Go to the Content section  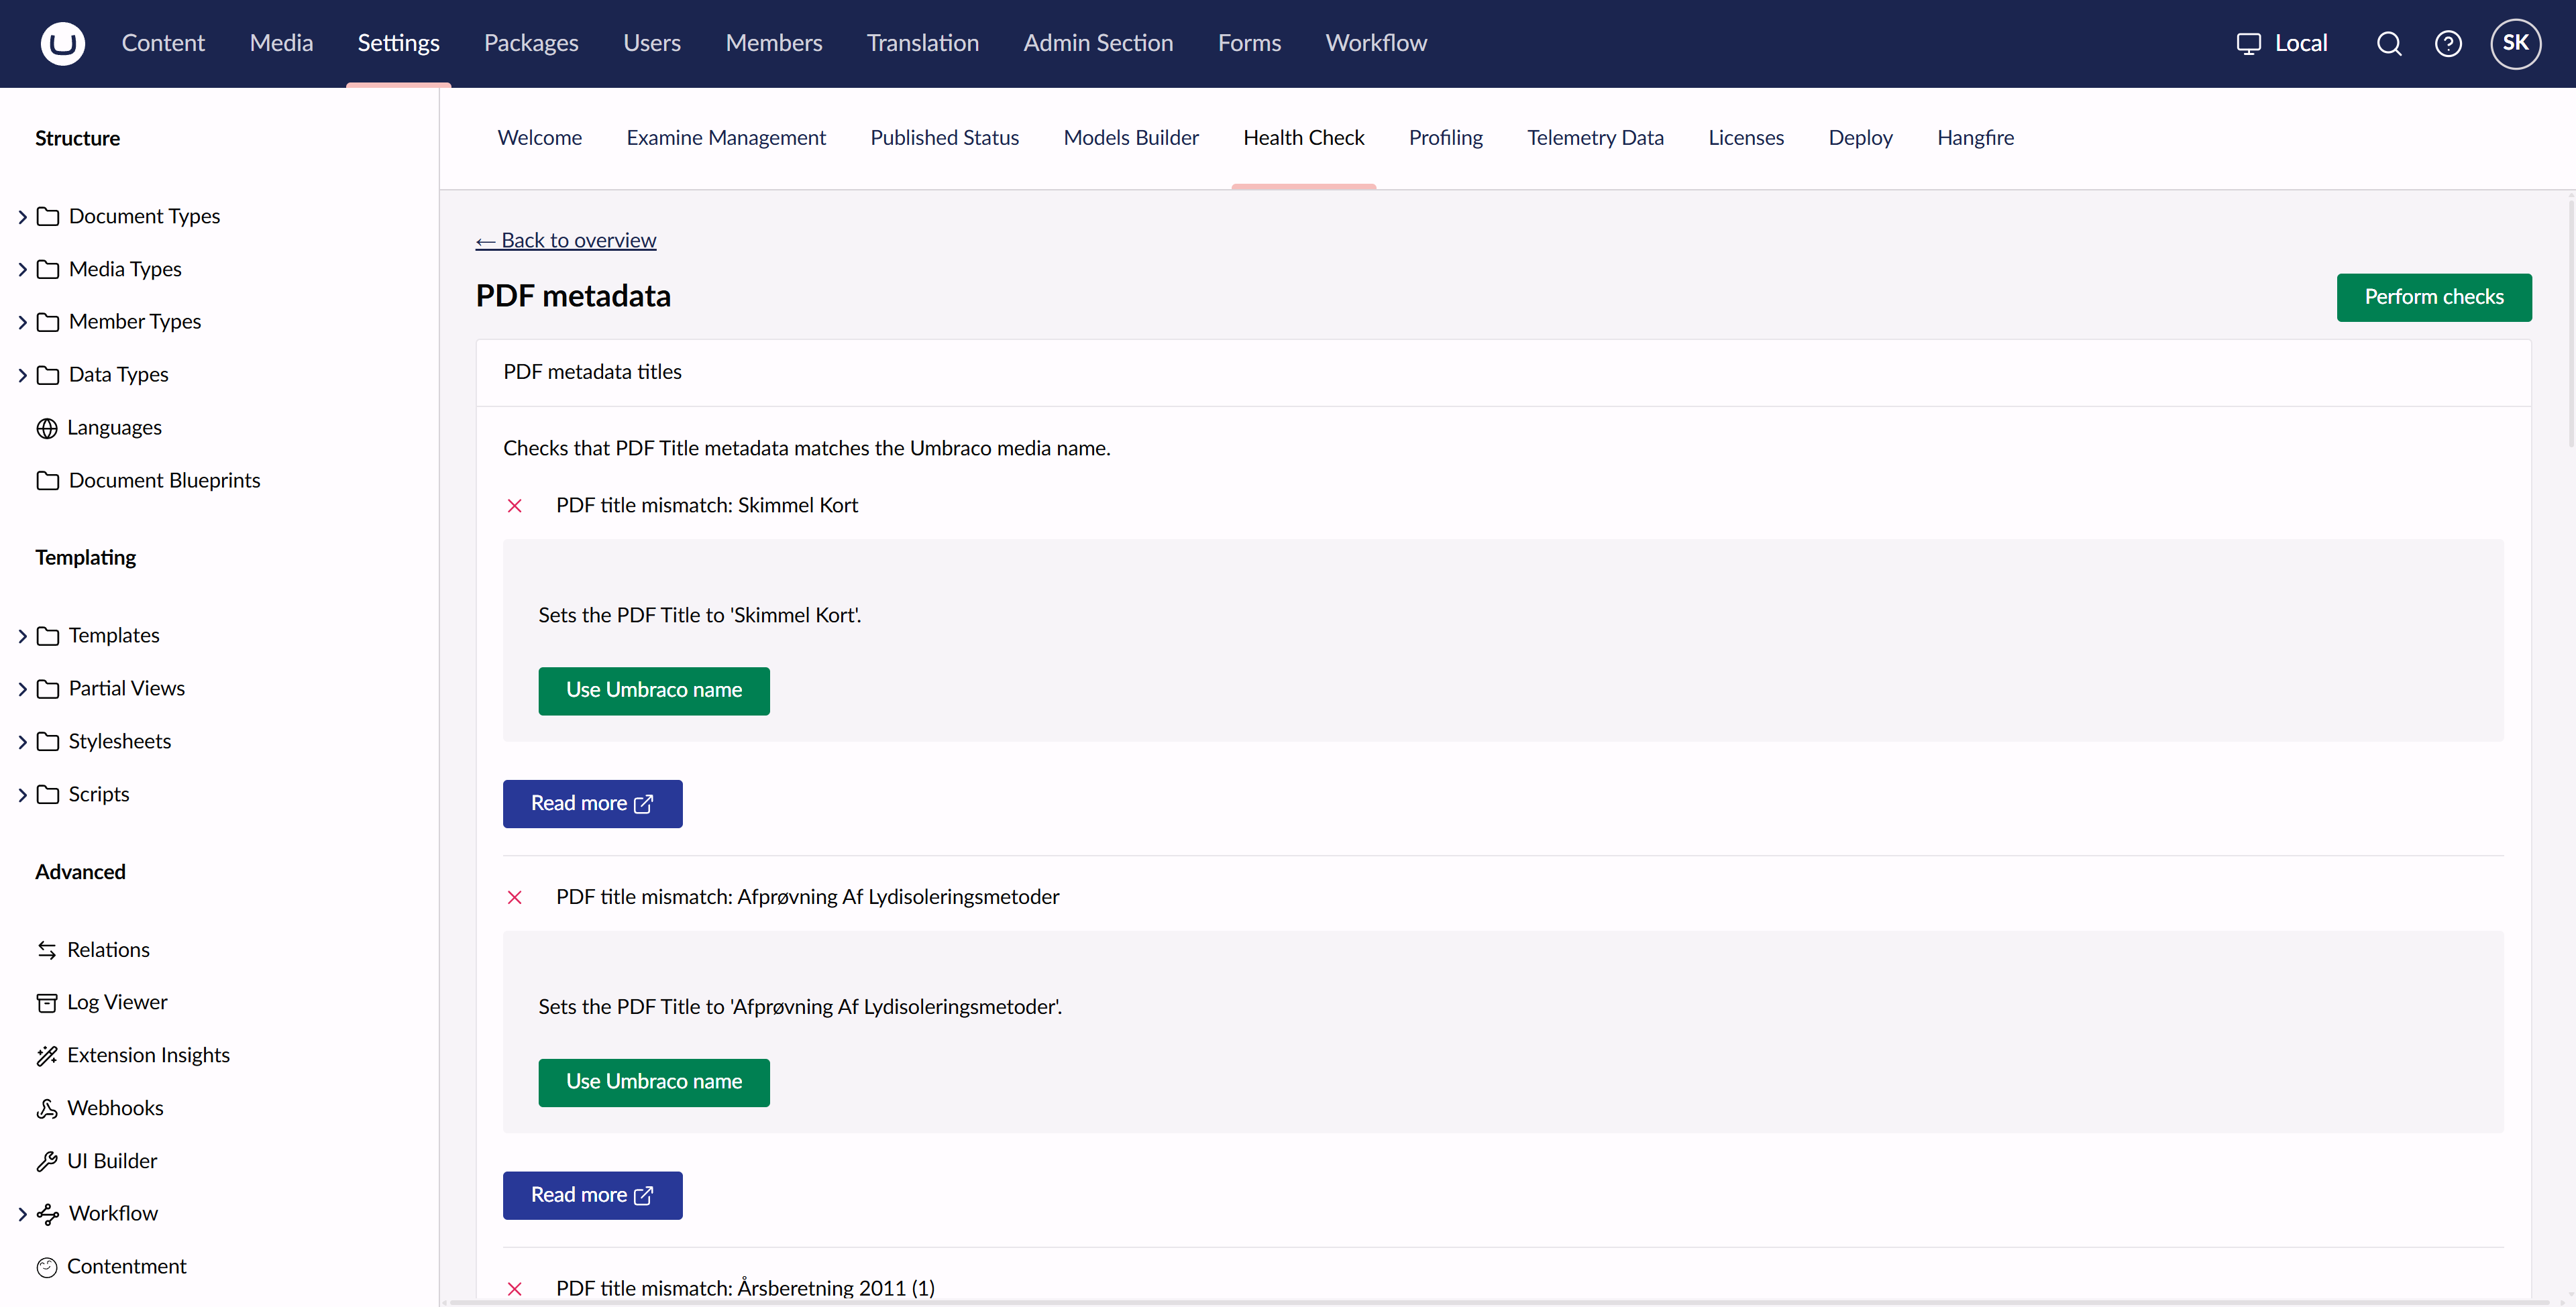point(163,43)
